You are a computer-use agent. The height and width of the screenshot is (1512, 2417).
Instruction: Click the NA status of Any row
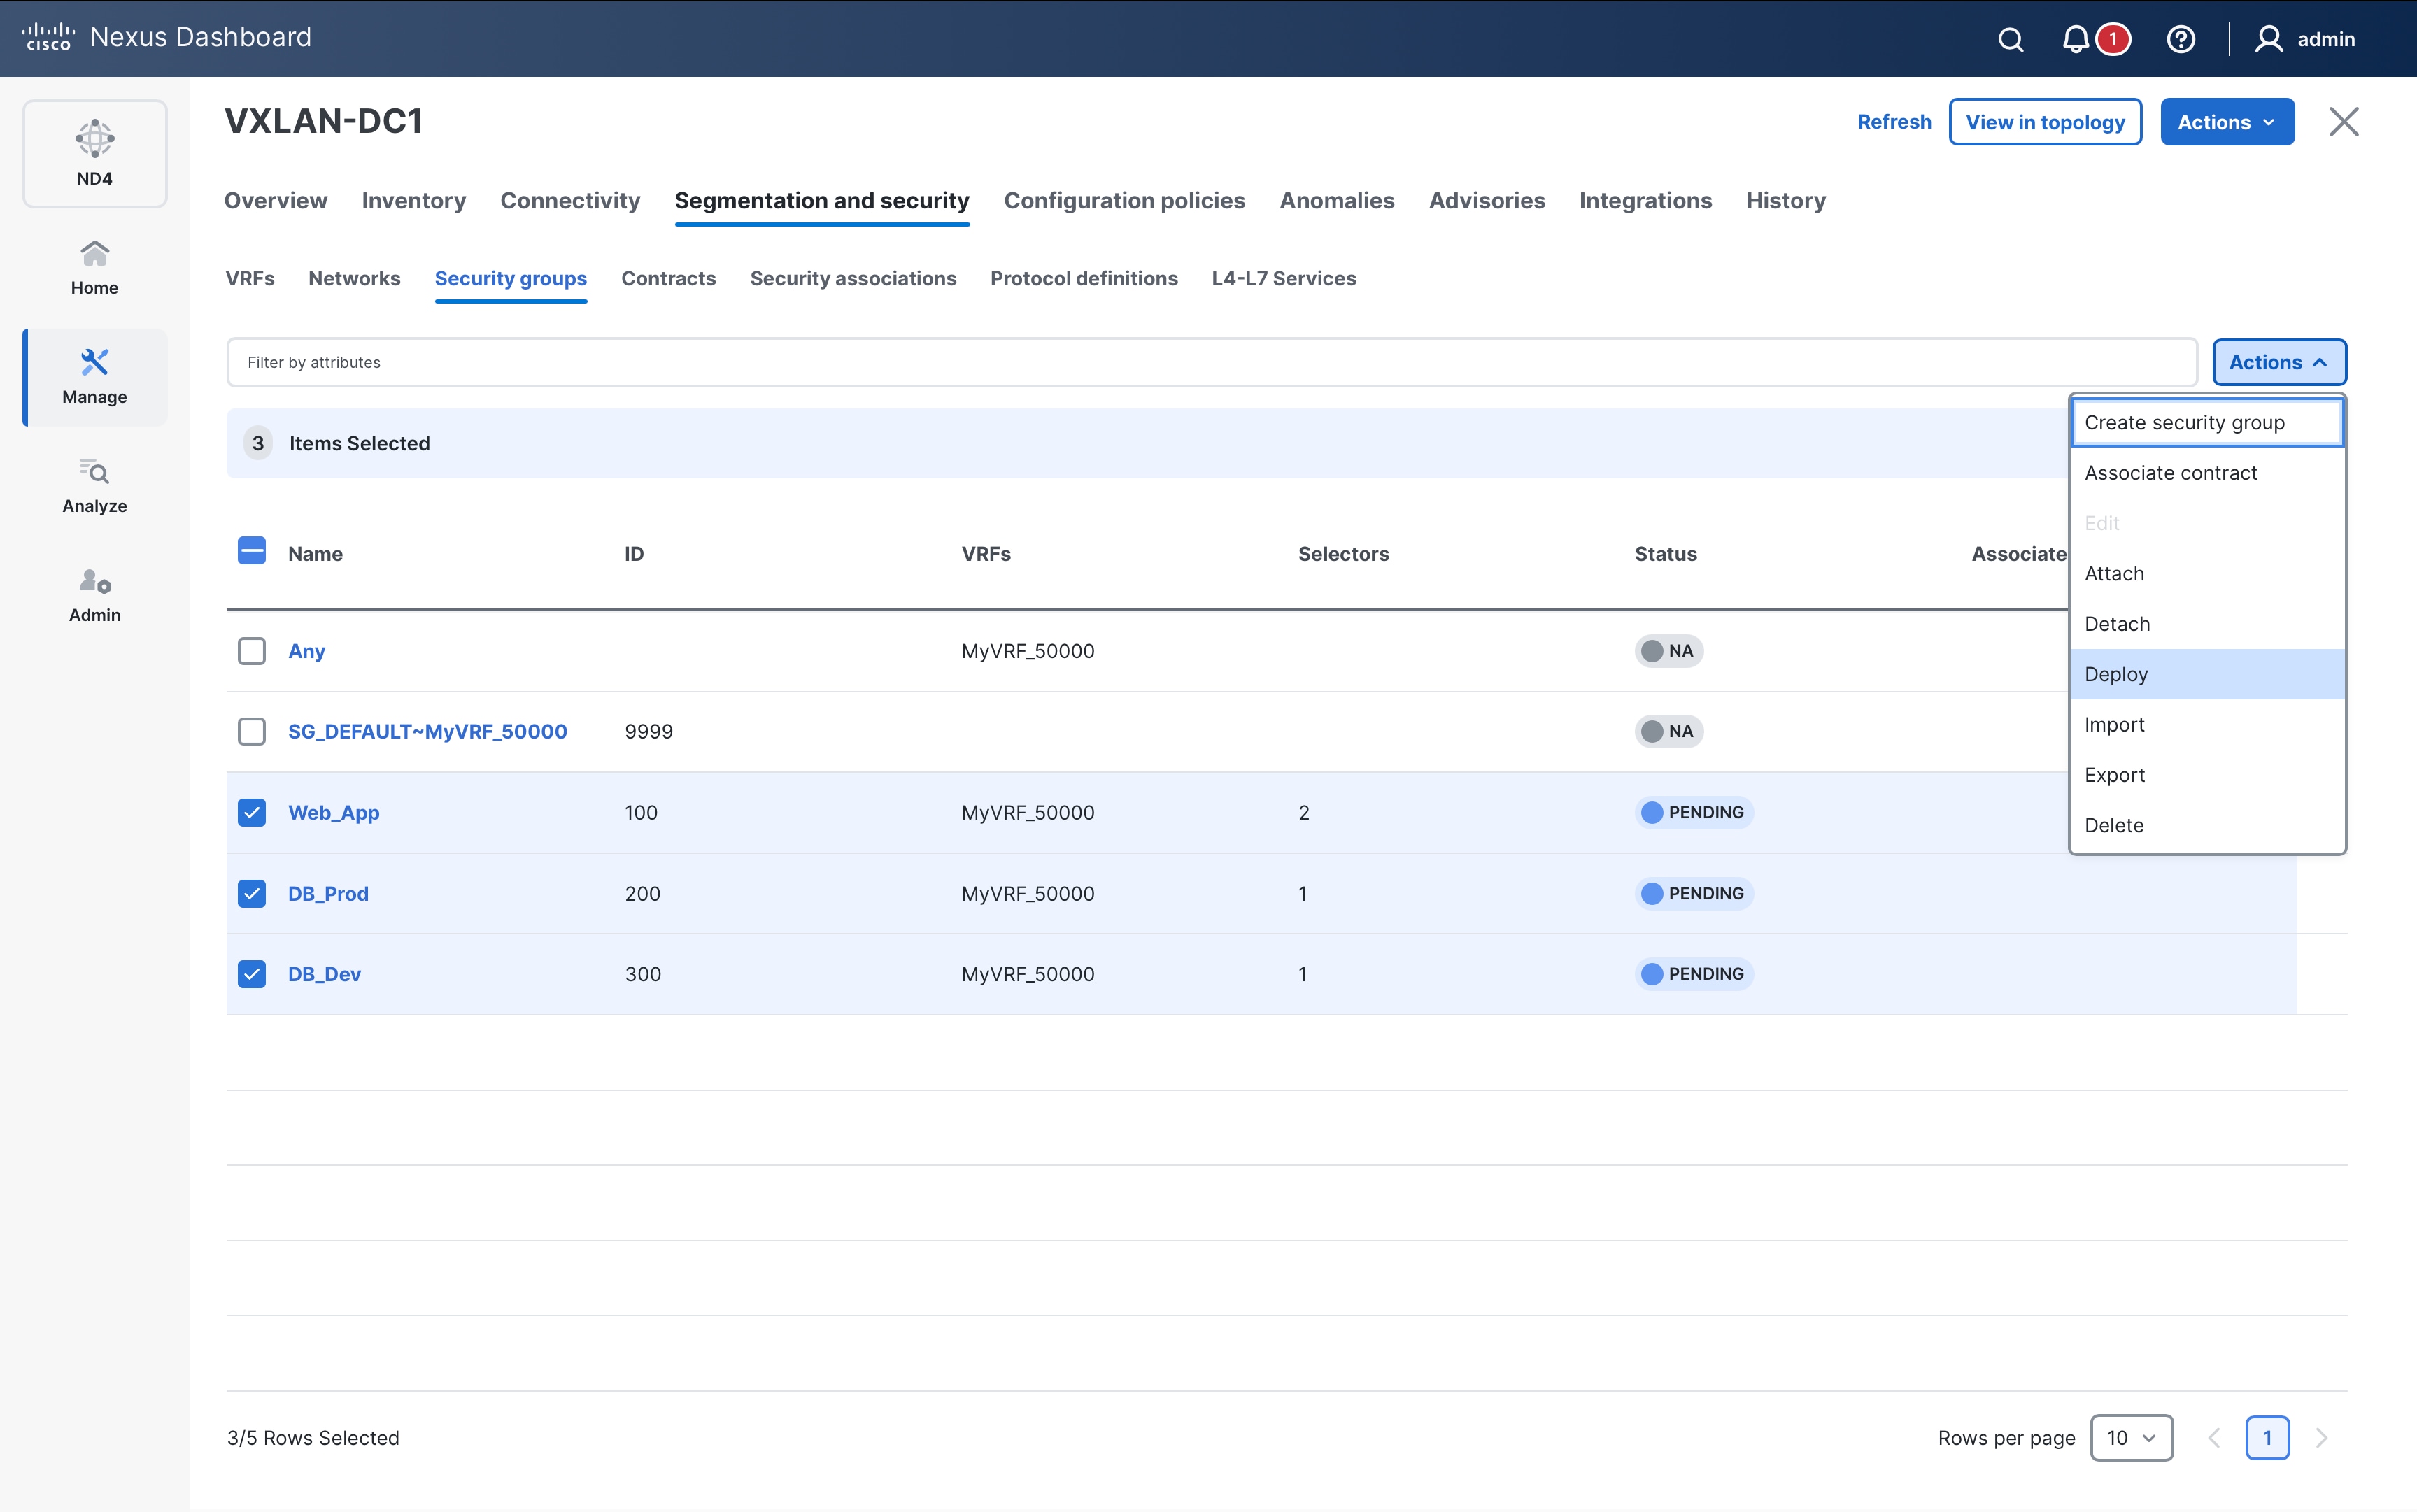click(1669, 651)
